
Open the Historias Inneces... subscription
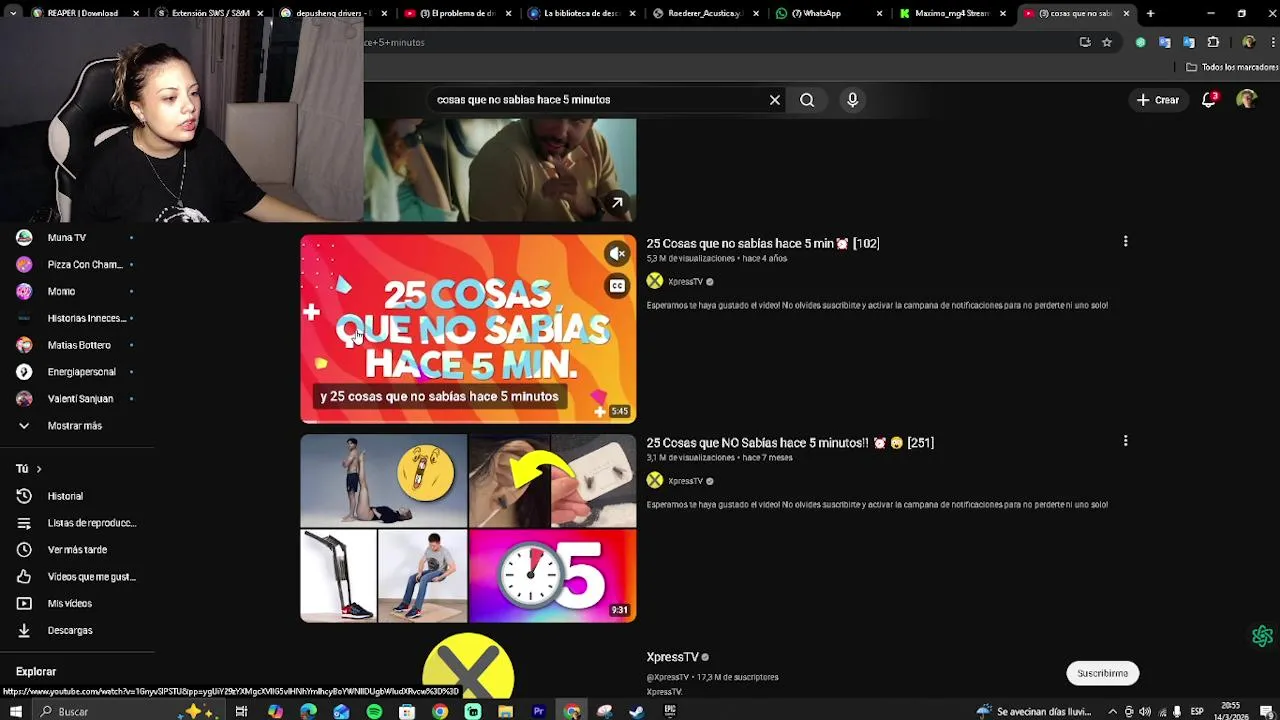[77, 318]
